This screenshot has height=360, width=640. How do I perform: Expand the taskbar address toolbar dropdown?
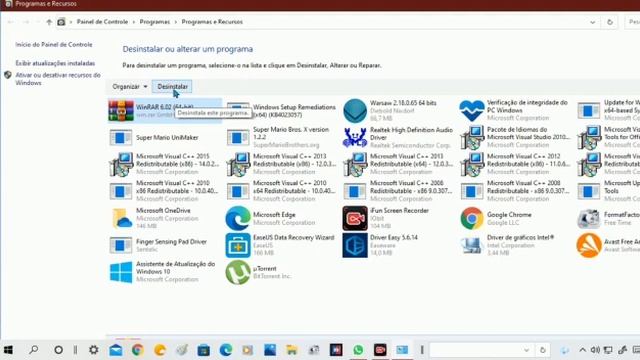pyautogui.click(x=526, y=350)
